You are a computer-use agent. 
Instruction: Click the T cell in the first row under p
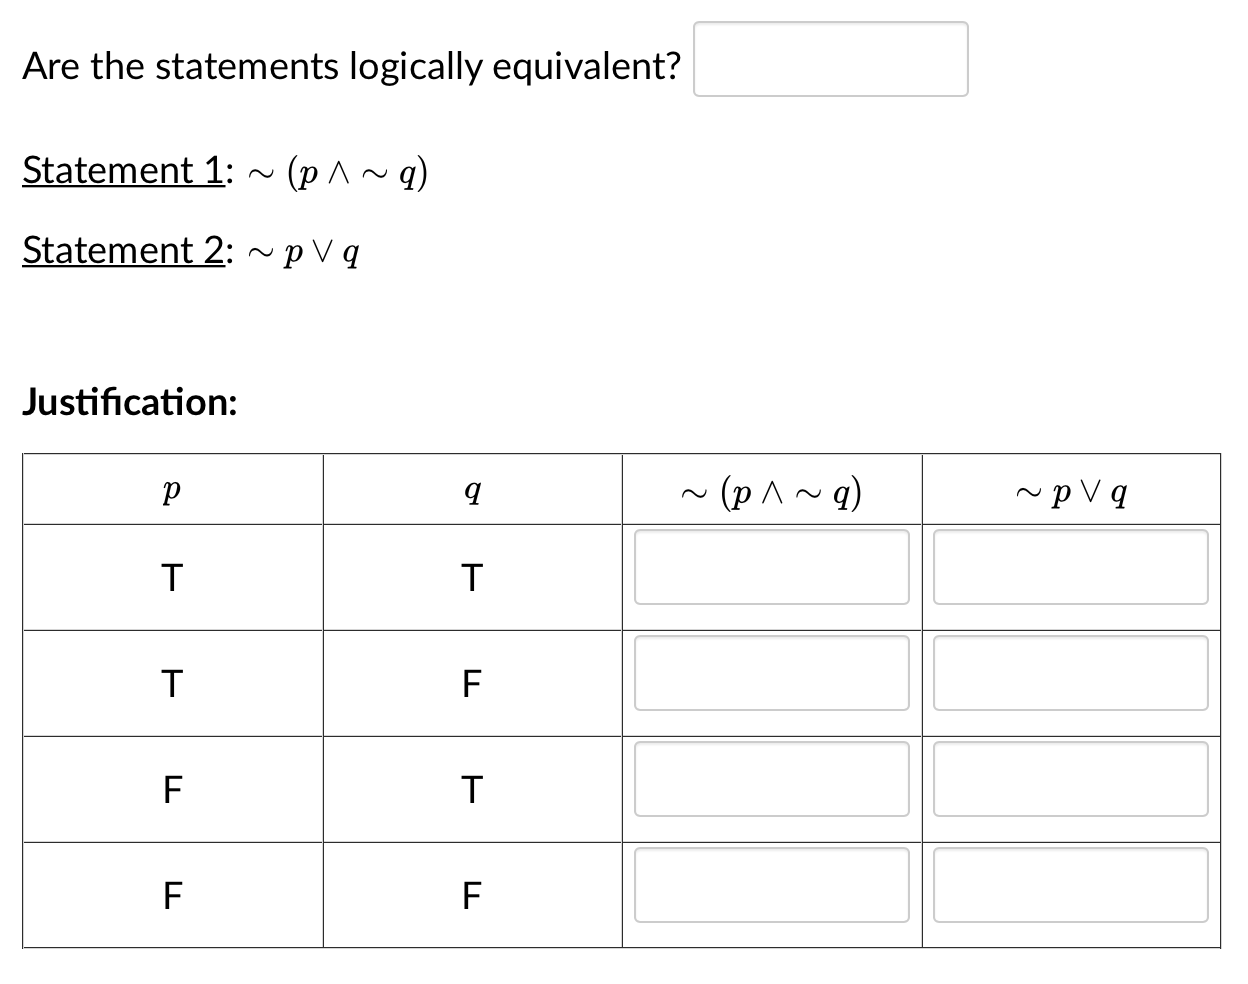point(172,577)
